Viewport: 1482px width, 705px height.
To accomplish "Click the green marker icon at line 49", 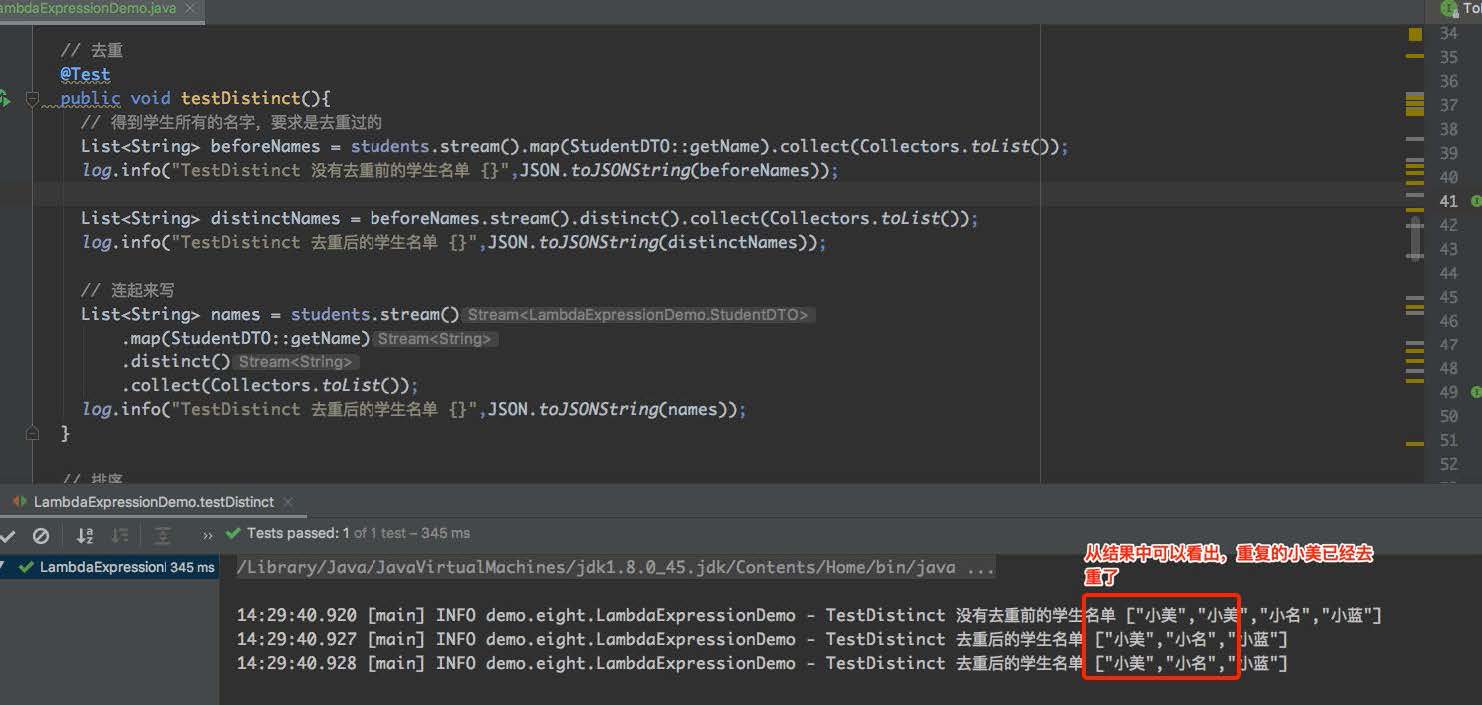I will click(x=1475, y=393).
